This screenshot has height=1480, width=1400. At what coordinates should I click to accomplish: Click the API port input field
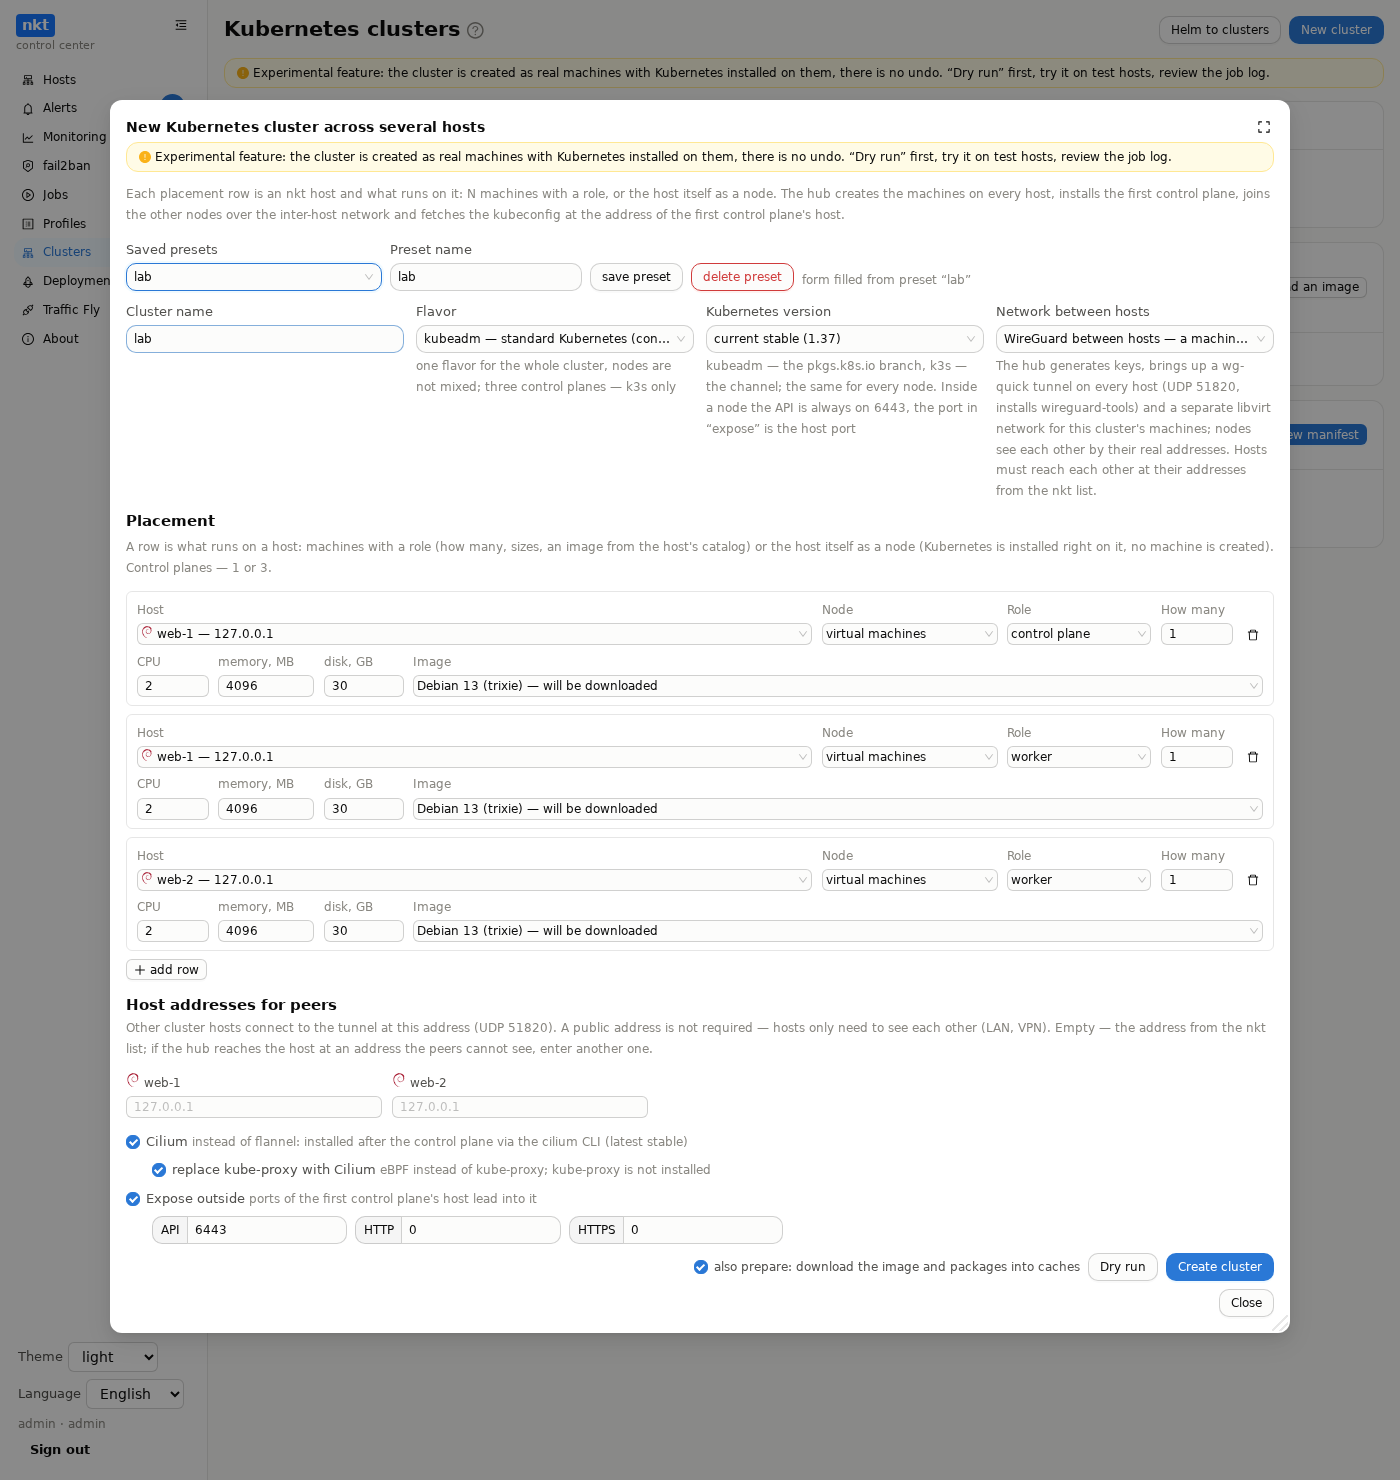tap(266, 1230)
